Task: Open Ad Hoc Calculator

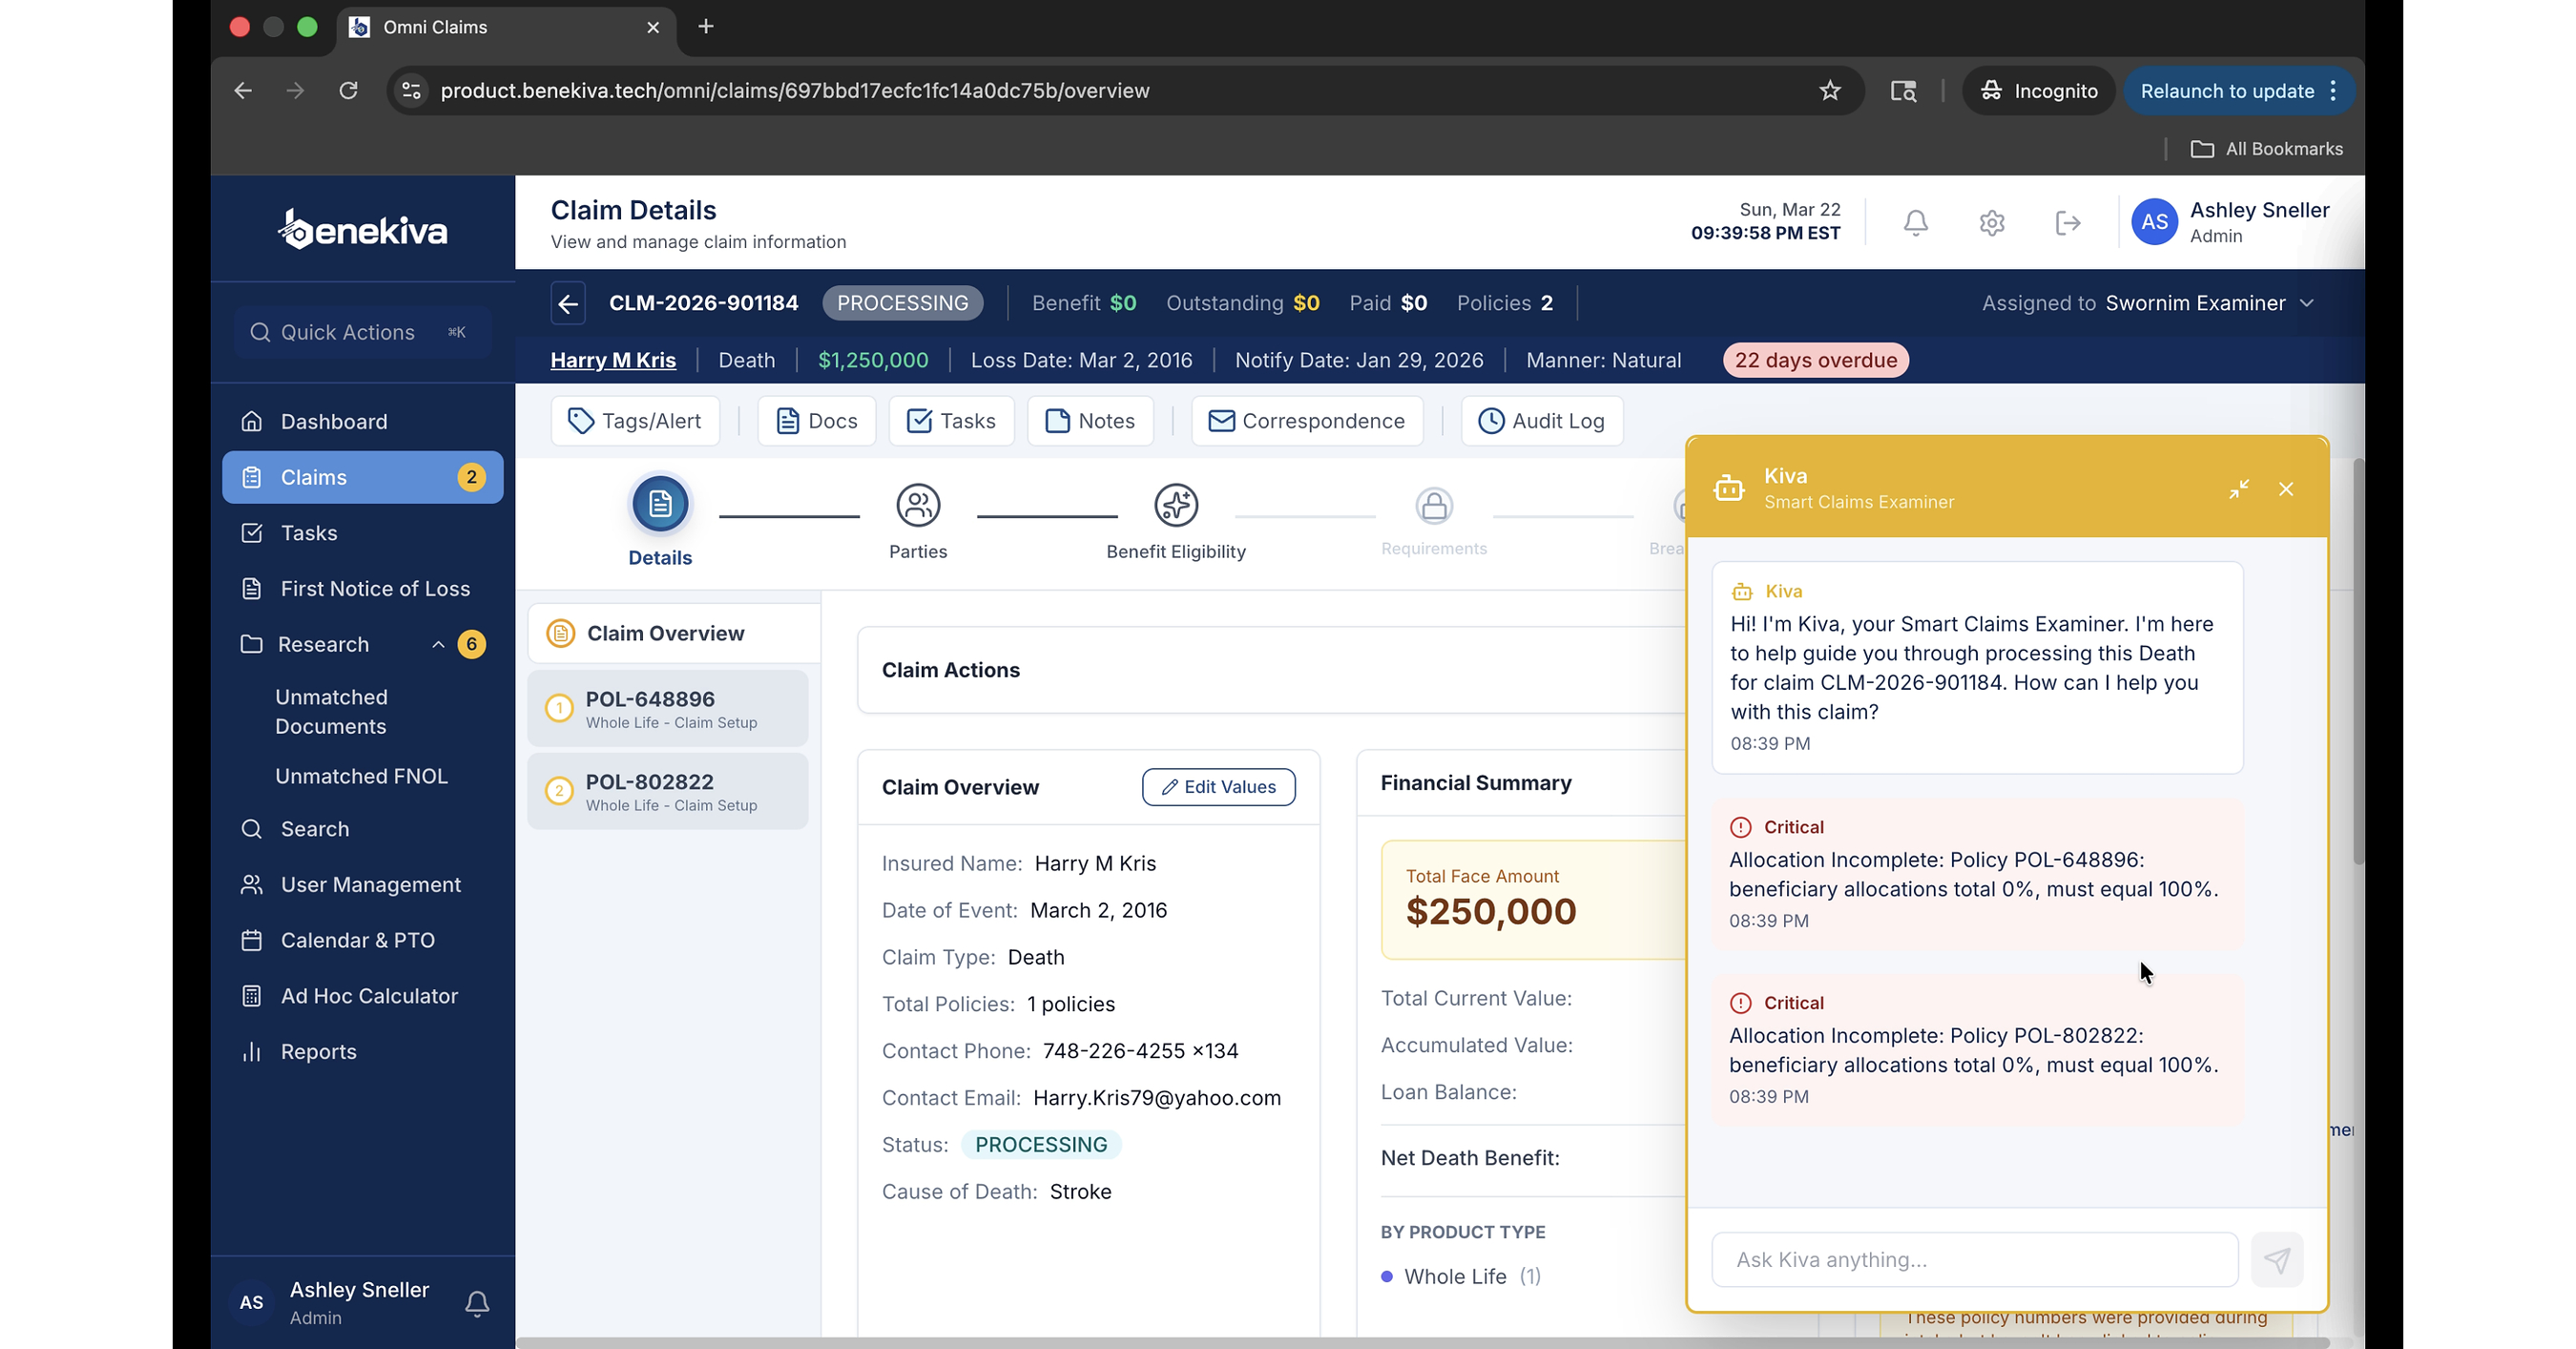Action: tap(362, 996)
